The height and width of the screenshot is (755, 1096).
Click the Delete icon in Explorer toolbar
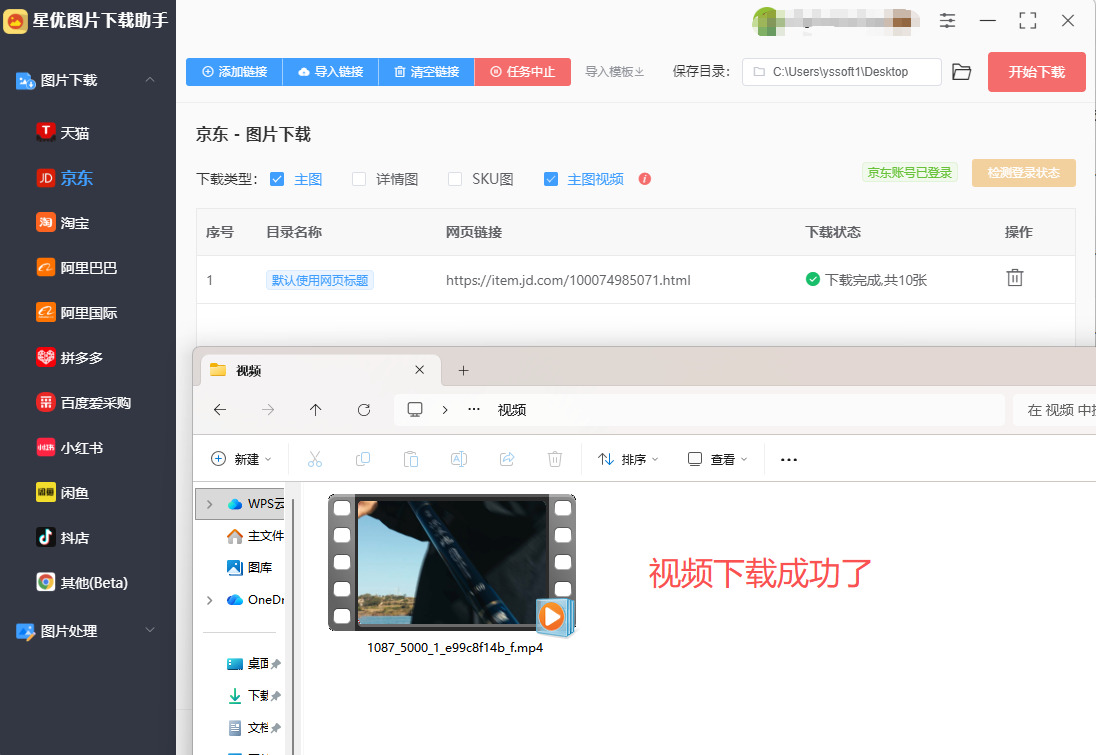coord(554,459)
